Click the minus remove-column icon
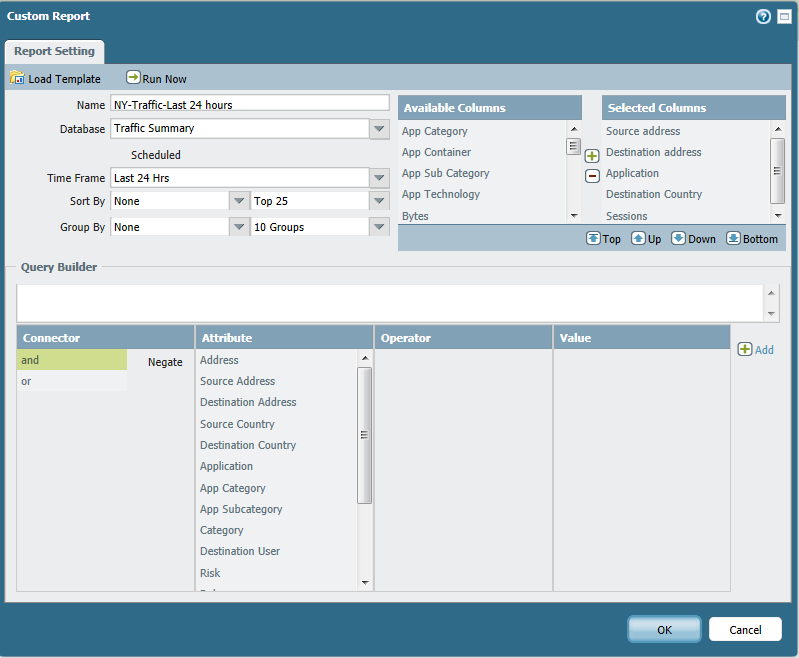This screenshot has width=799, height=658. [x=592, y=176]
